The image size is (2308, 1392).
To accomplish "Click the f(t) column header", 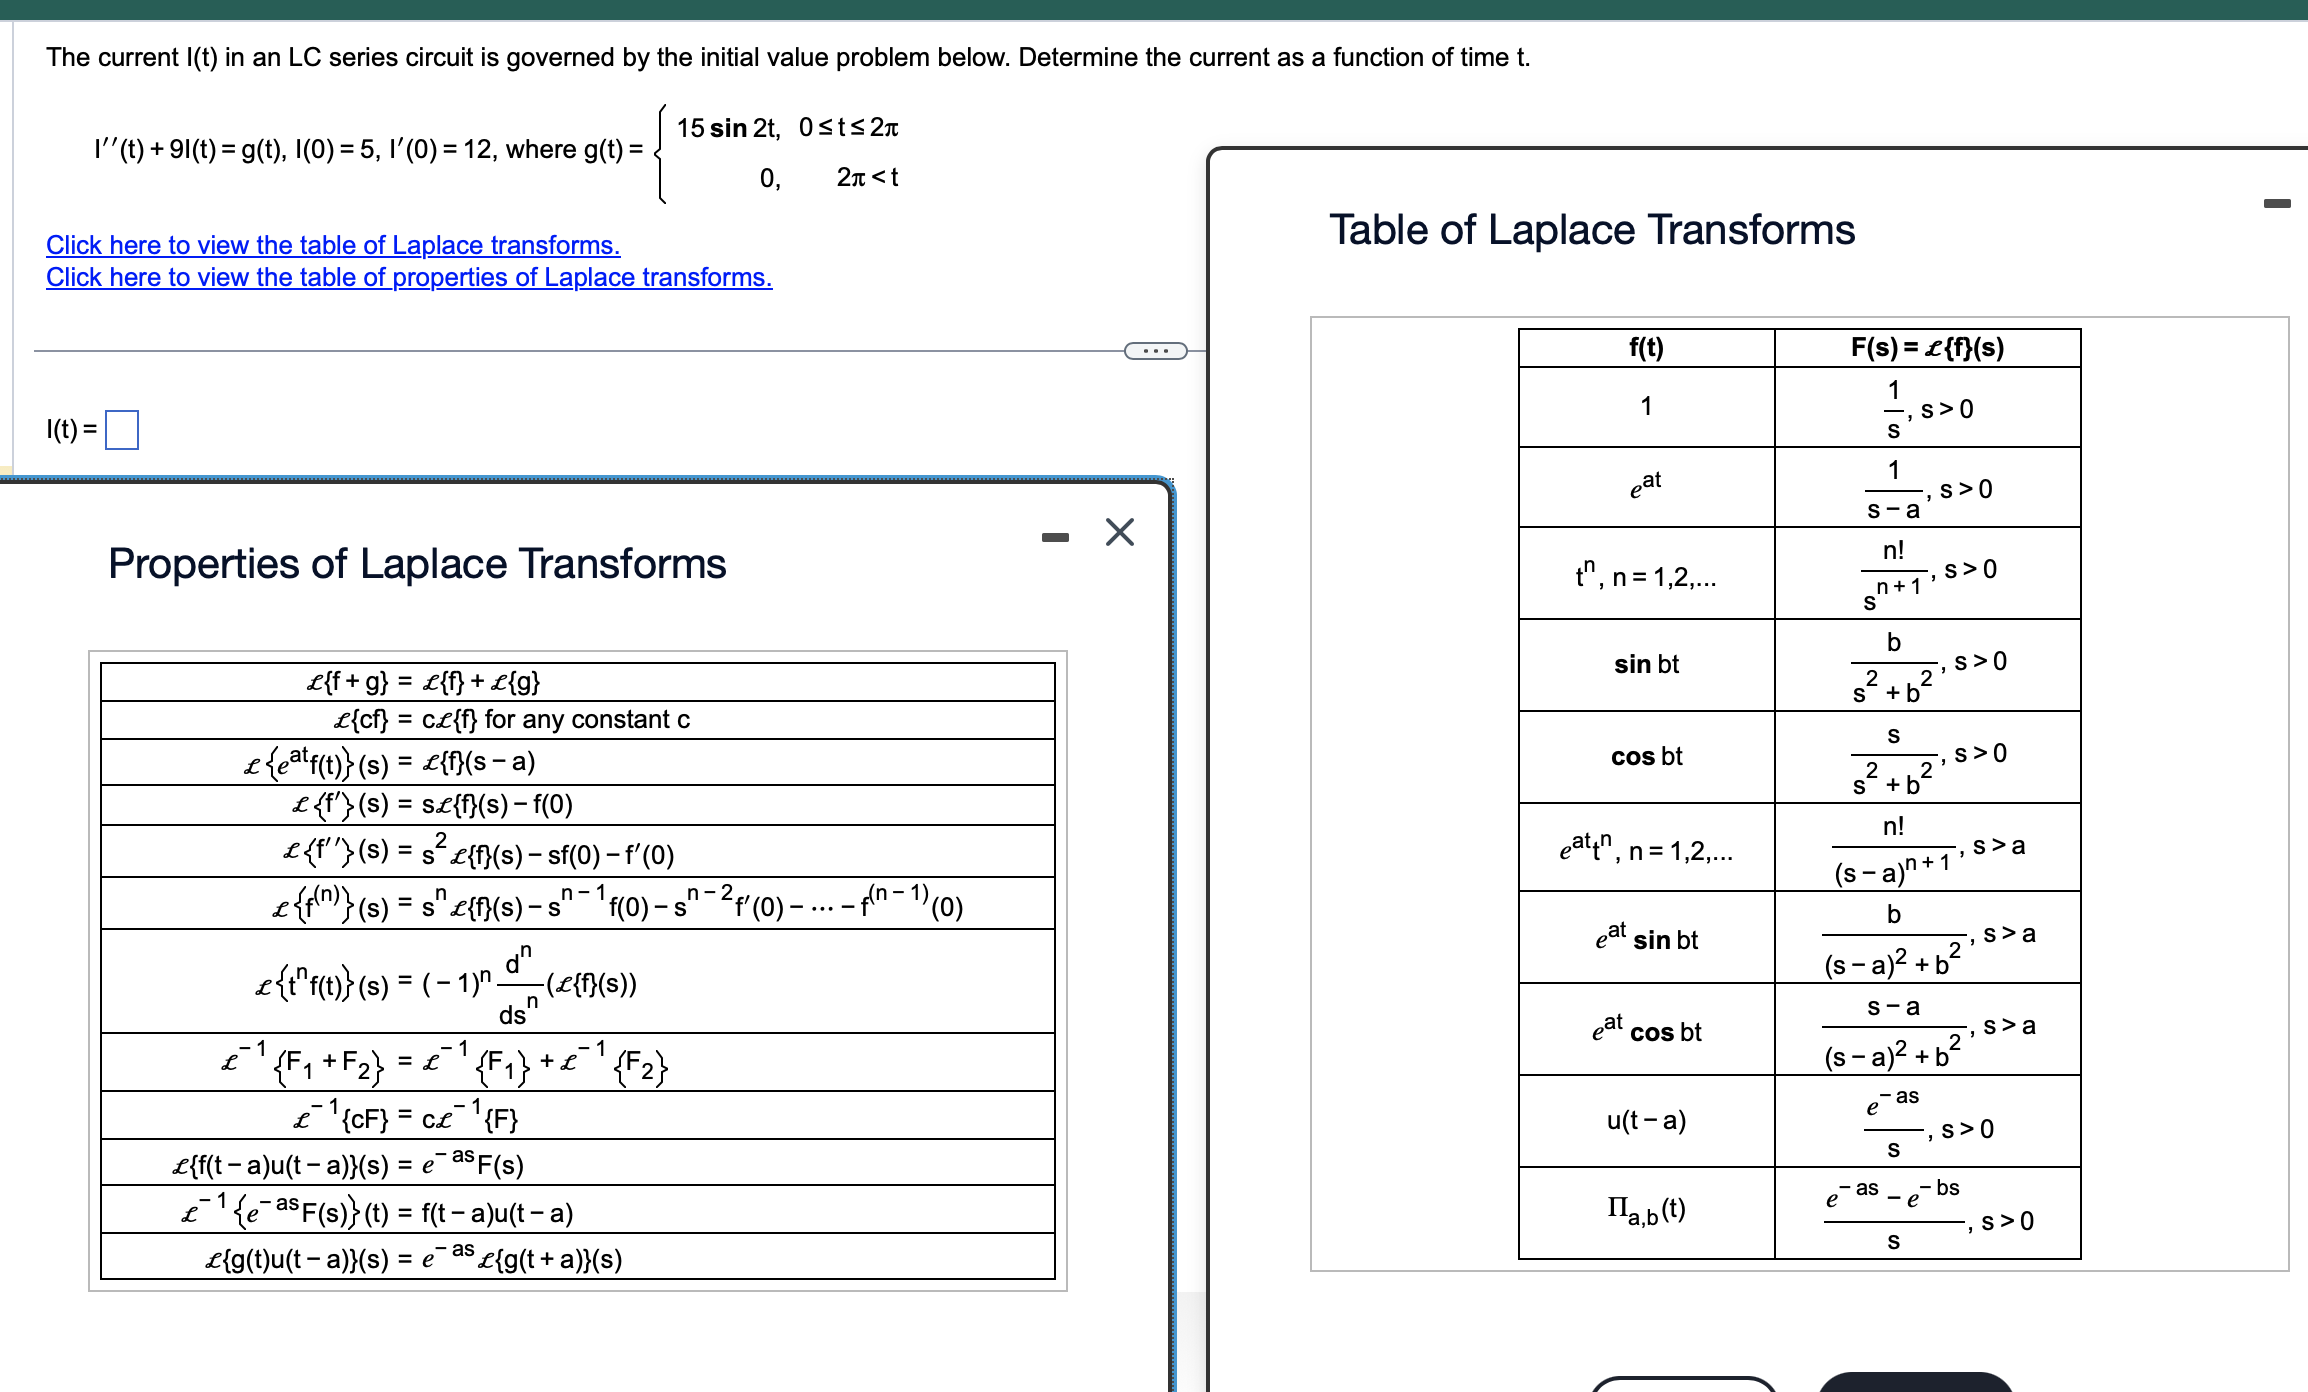I will point(1646,348).
